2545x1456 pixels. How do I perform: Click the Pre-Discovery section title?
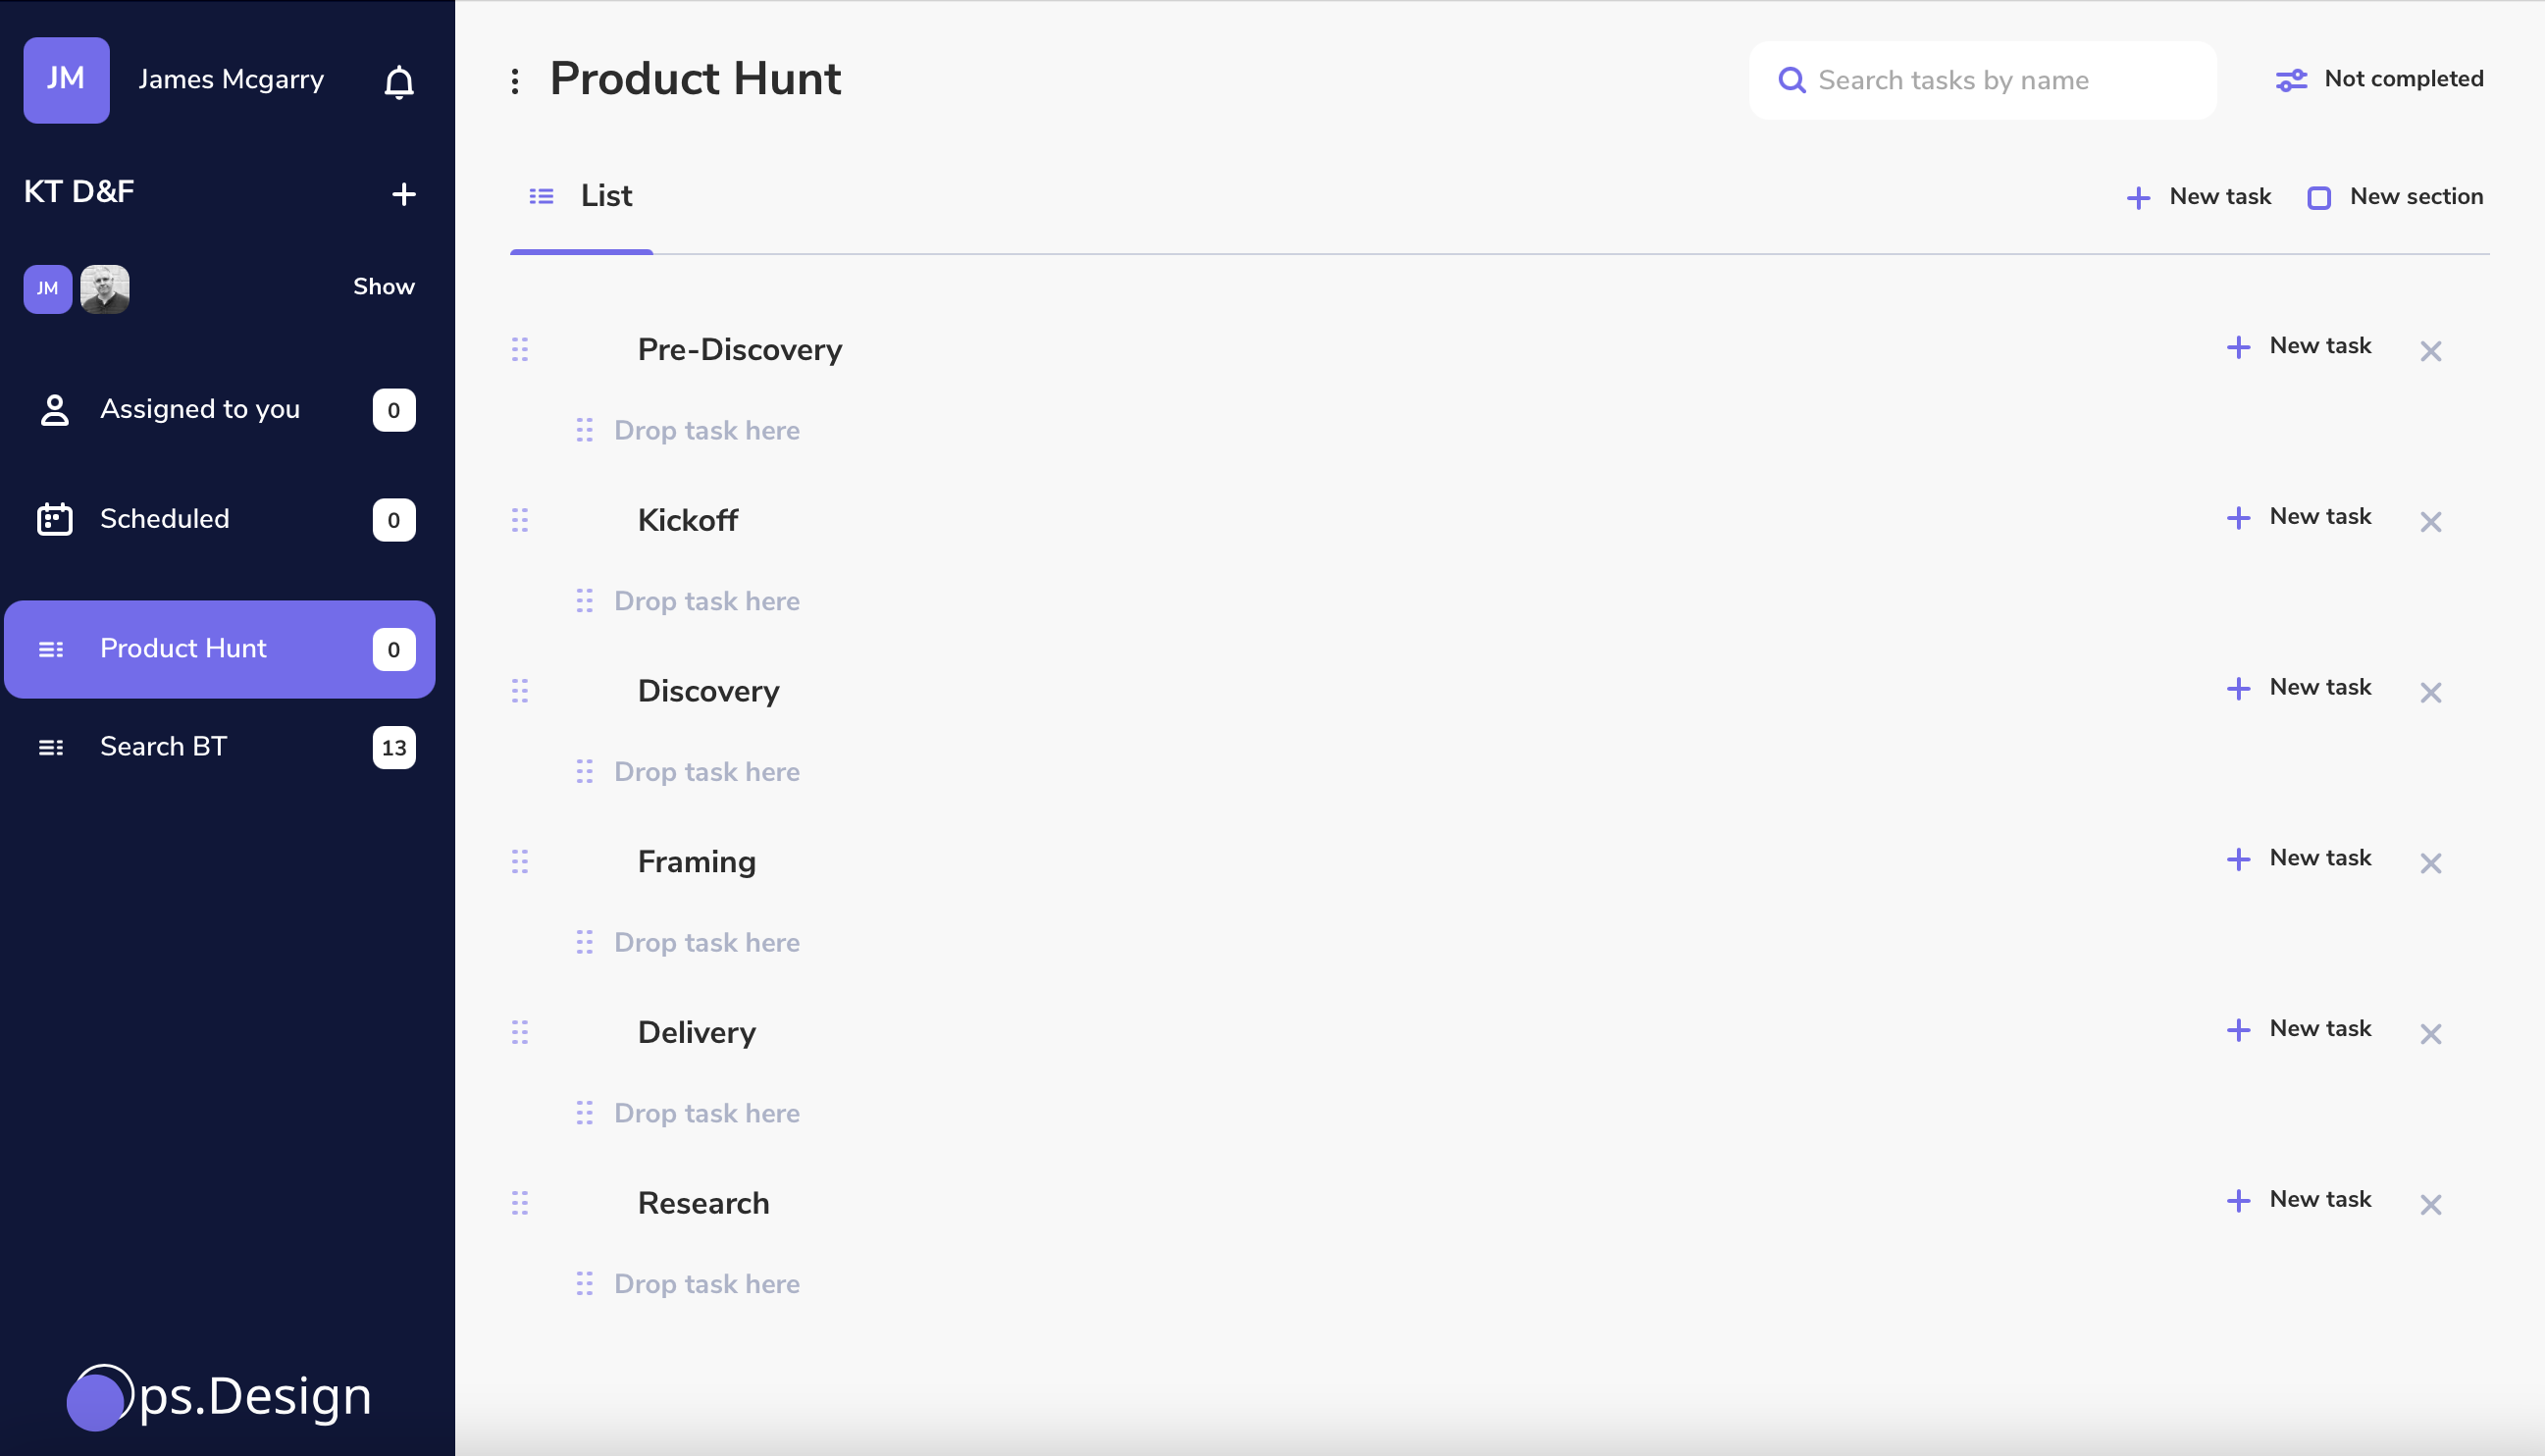740,350
